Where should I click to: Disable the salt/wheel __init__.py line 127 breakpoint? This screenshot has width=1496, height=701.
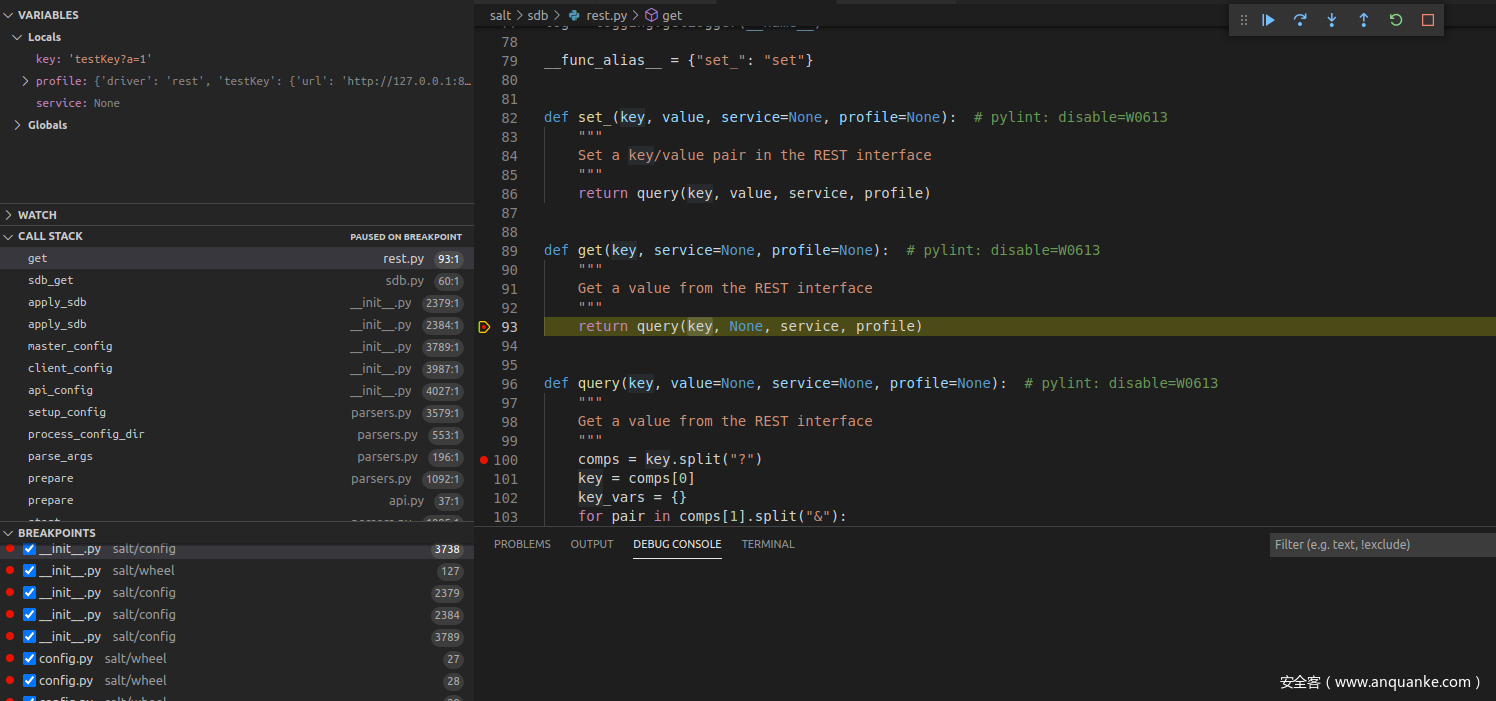click(29, 571)
